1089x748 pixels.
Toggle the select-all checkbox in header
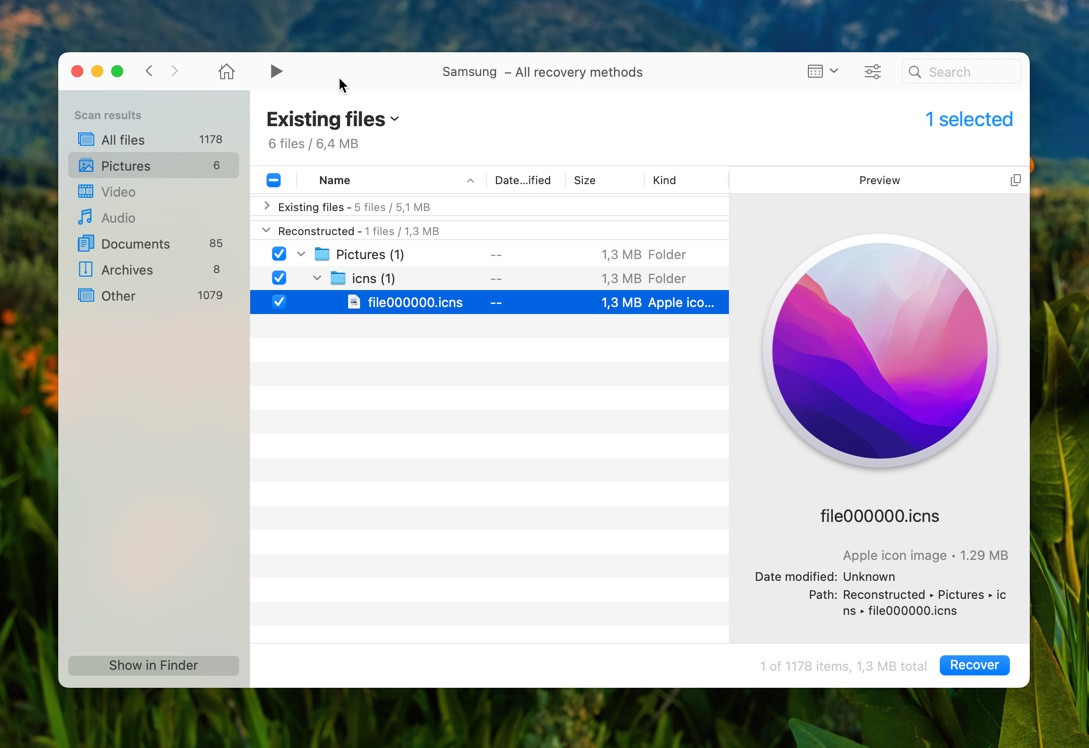point(274,181)
